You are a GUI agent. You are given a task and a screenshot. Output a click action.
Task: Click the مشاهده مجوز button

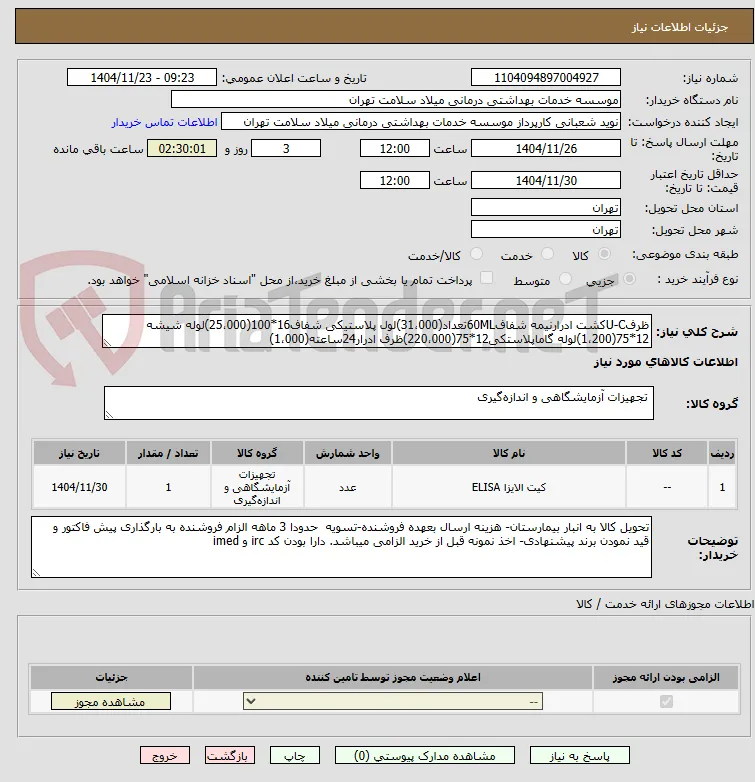[x=111, y=701]
